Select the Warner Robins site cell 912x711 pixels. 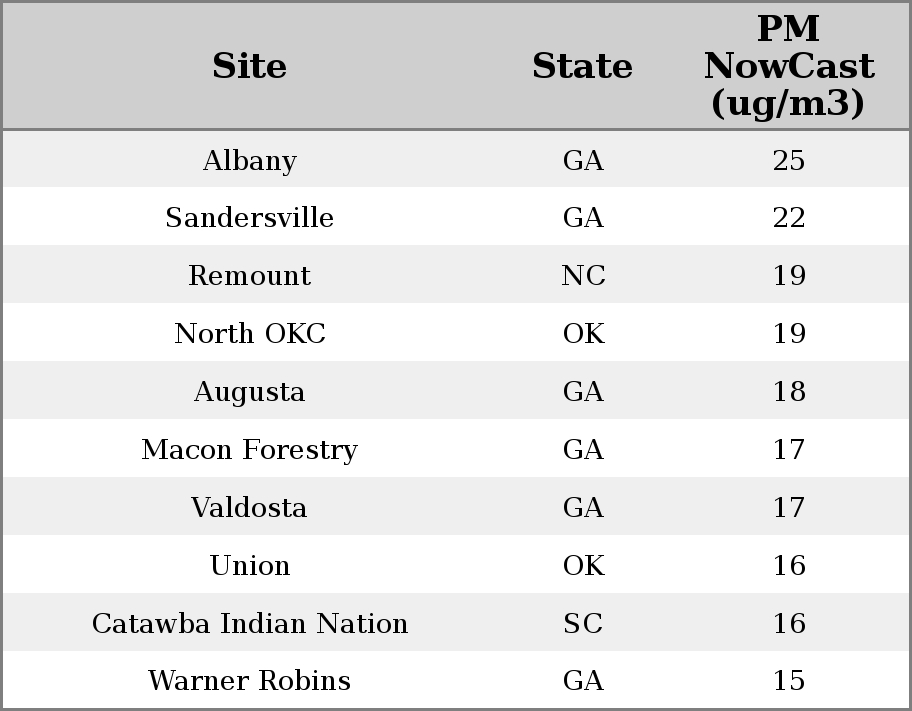[249, 681]
